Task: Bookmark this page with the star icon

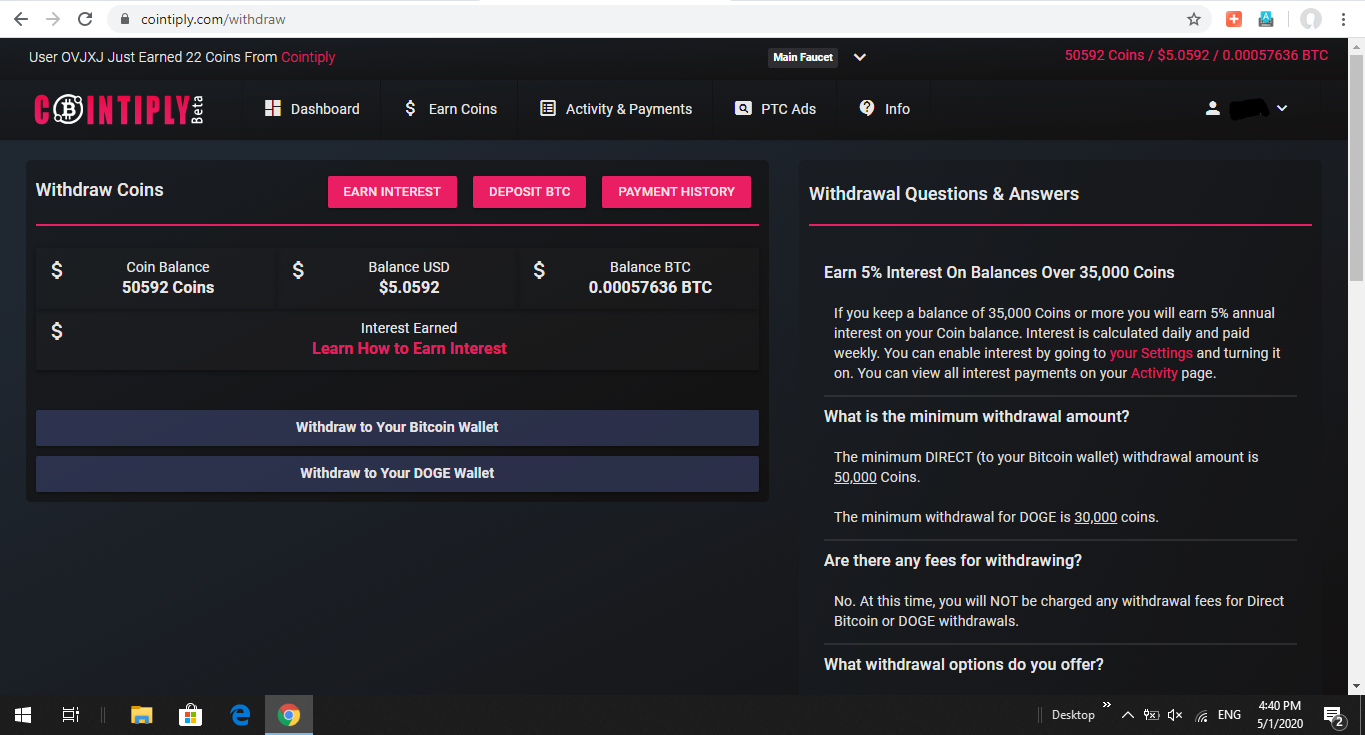Action: (x=1194, y=19)
